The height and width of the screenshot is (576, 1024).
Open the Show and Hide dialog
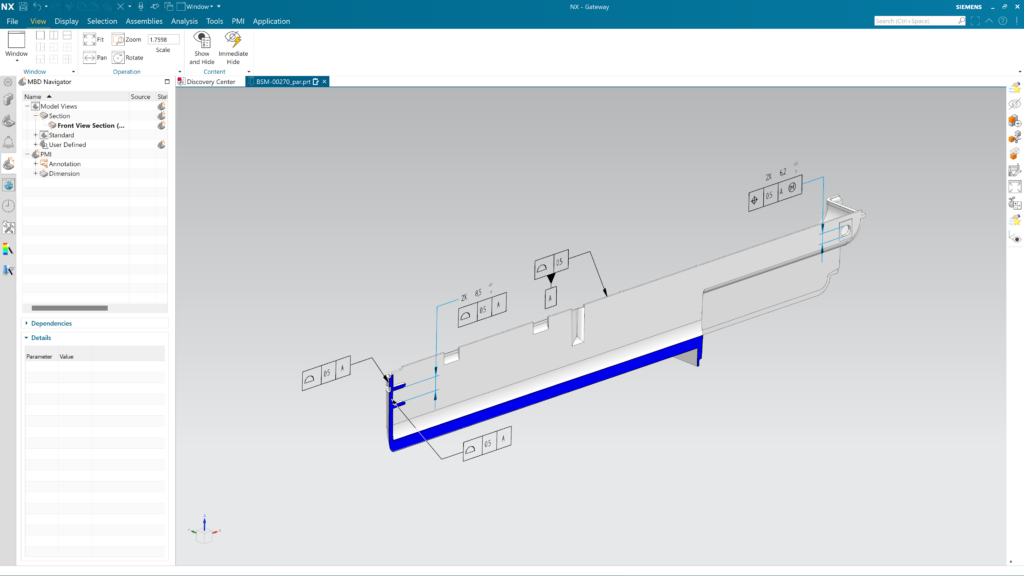[202, 45]
